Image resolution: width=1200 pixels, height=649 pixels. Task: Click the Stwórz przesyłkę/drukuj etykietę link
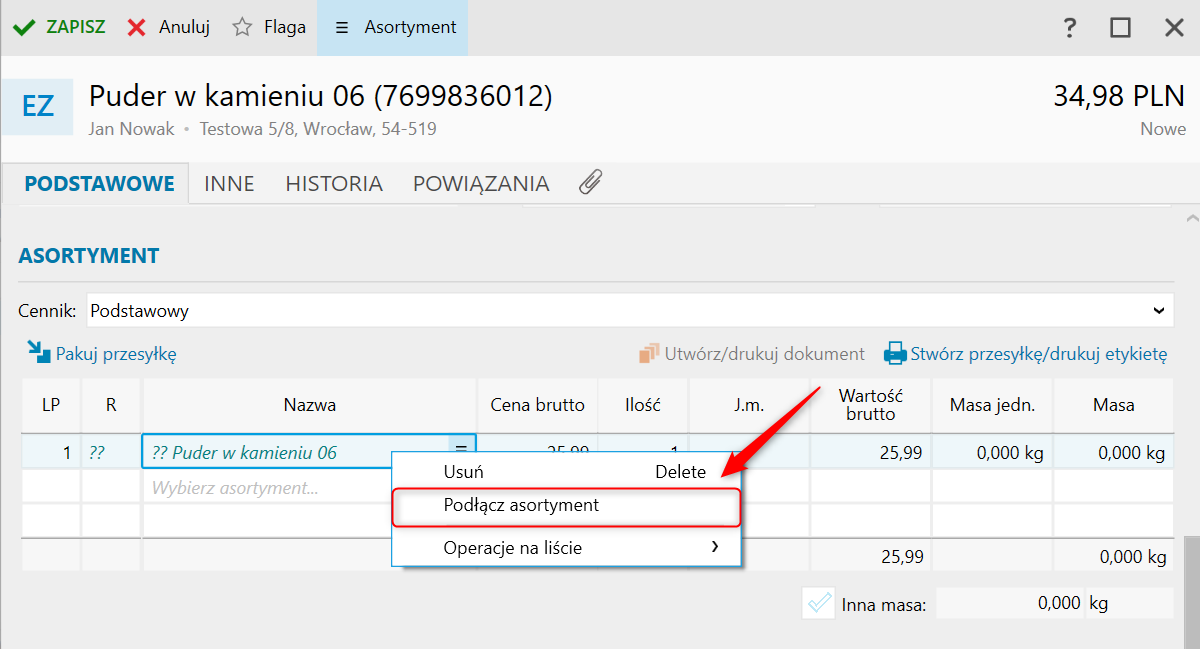[1038, 354]
